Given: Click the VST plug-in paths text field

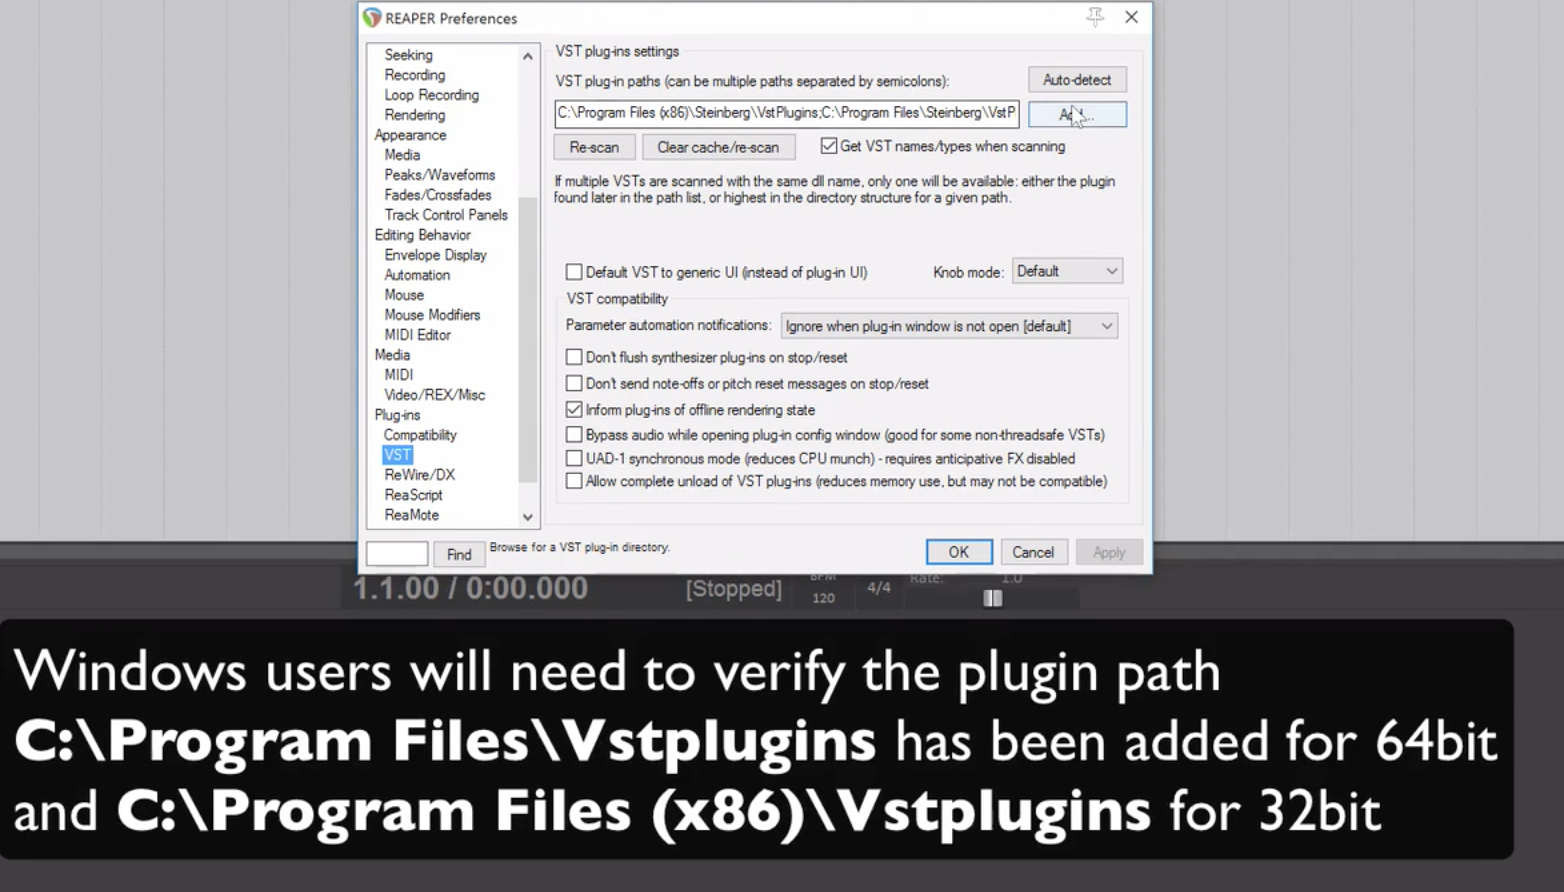Looking at the screenshot, I should pos(786,113).
